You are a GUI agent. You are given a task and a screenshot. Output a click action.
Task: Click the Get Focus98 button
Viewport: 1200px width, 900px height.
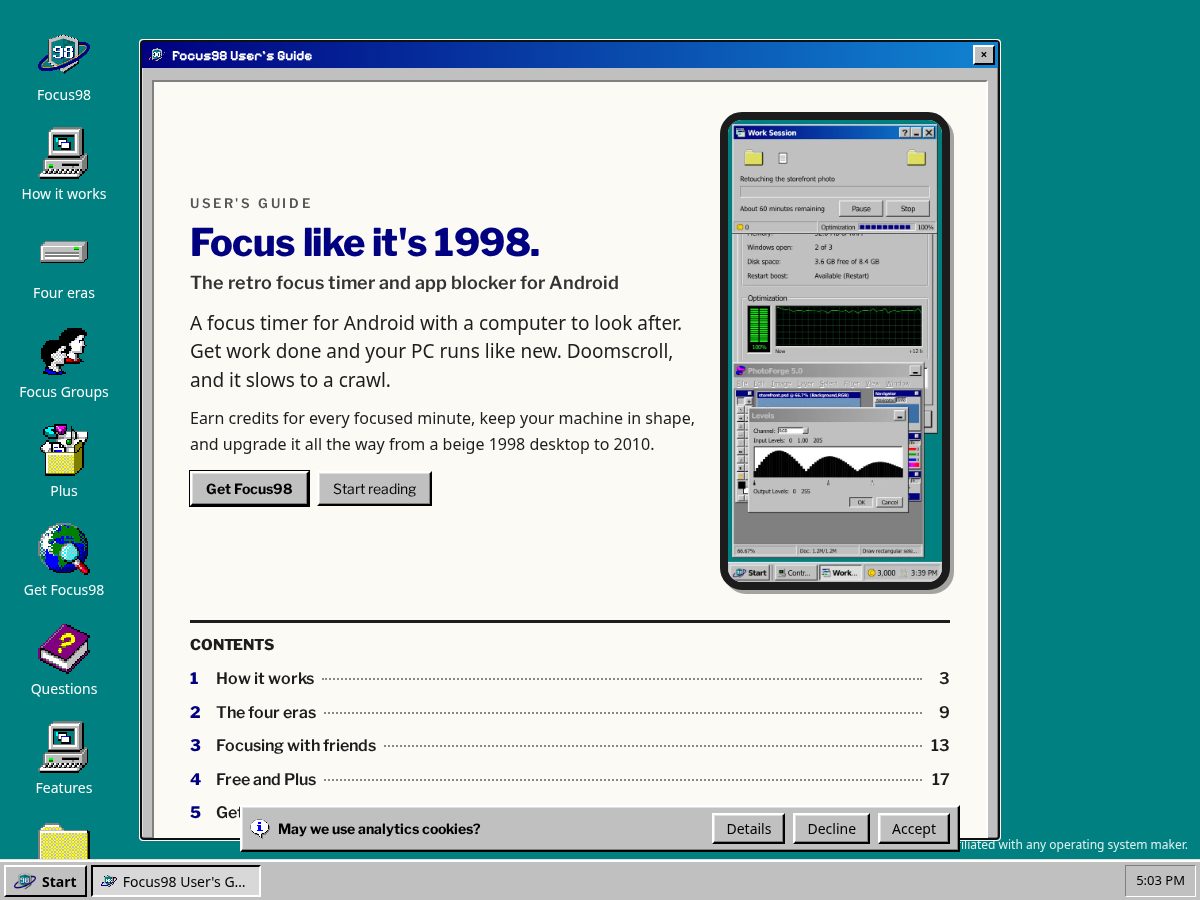pyautogui.click(x=249, y=488)
